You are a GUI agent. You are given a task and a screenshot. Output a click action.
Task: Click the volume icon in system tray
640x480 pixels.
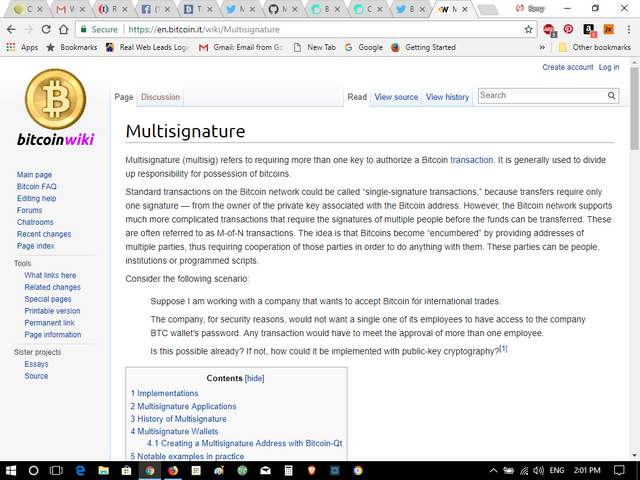[538, 471]
